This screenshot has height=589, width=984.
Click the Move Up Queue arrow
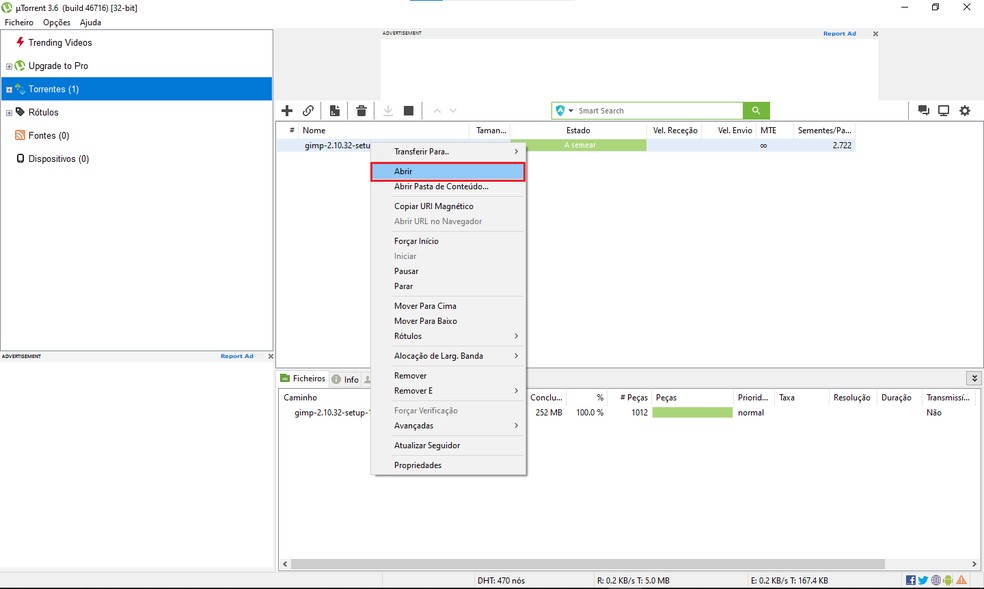click(437, 110)
